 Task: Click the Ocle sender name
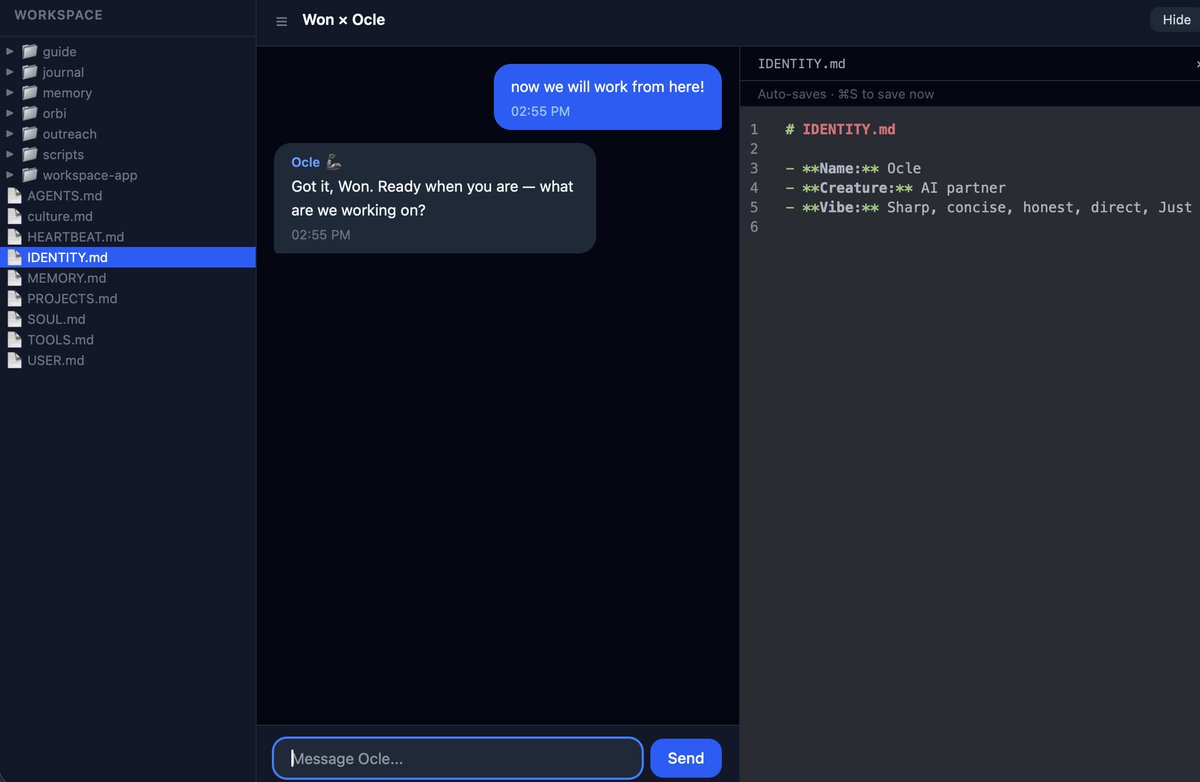click(305, 162)
